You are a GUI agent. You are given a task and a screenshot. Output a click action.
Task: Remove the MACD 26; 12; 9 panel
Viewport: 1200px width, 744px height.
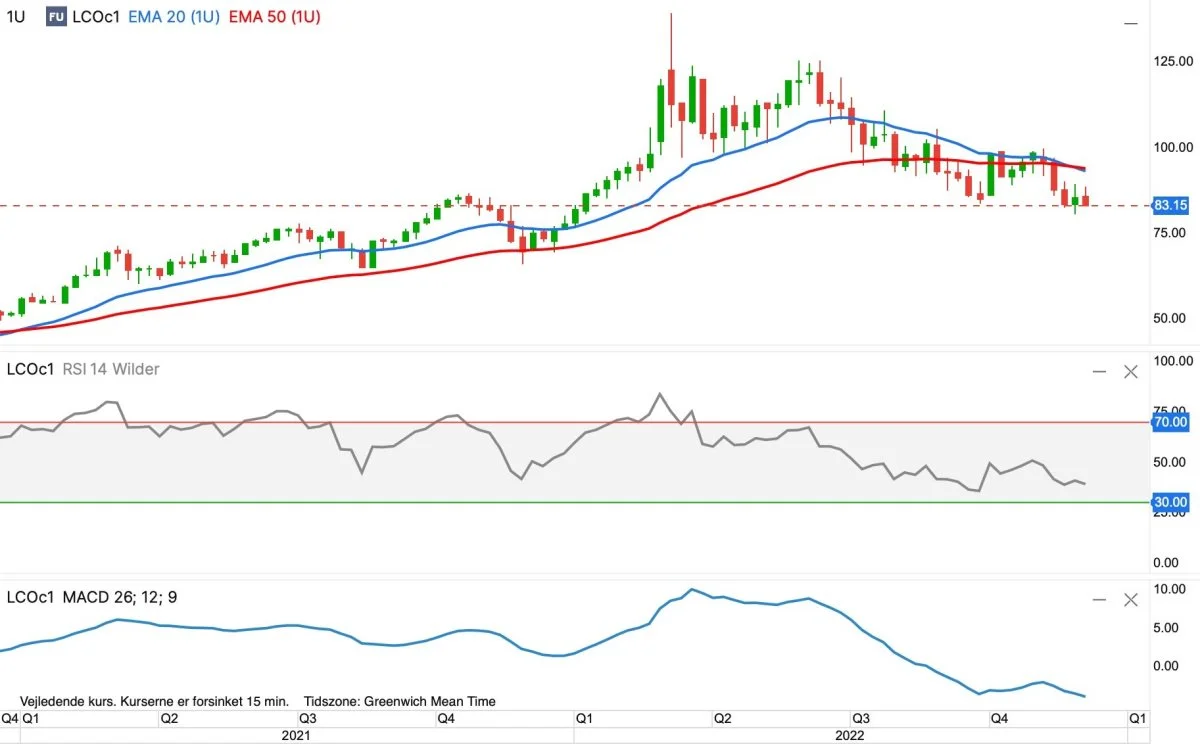pyautogui.click(x=1131, y=600)
